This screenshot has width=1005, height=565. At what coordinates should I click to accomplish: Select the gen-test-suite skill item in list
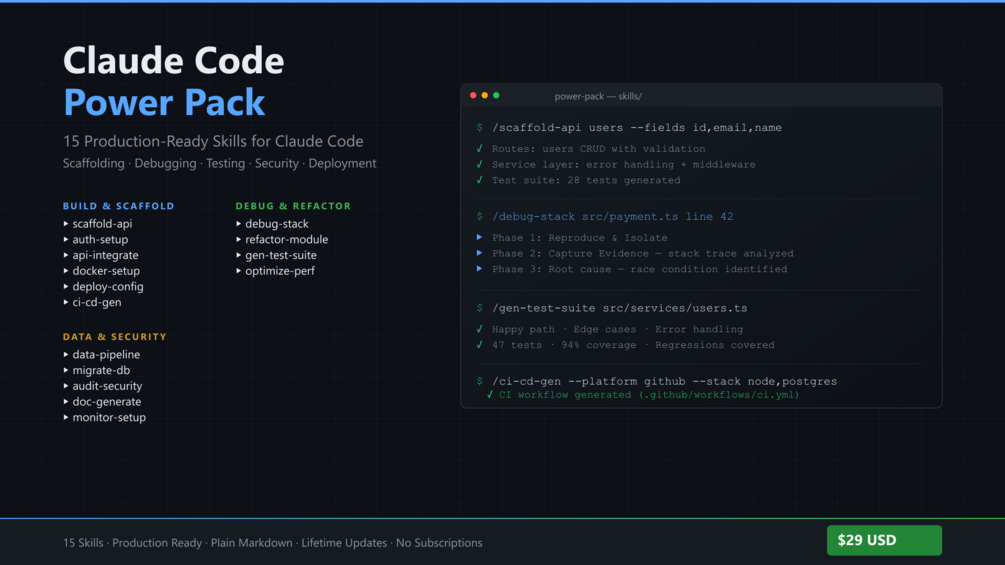click(281, 255)
